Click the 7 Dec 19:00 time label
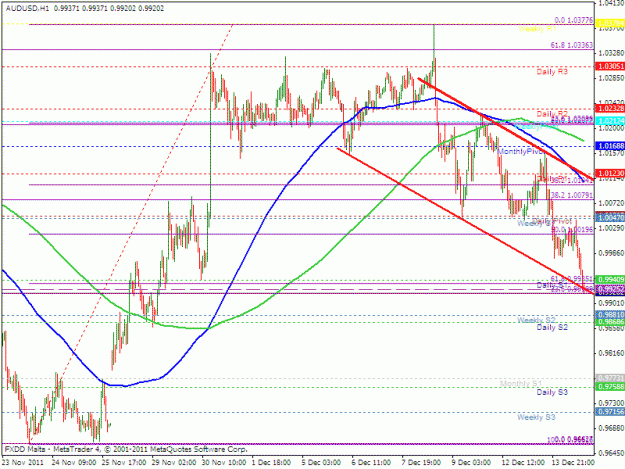Image resolution: width=625 pixels, height=469 pixels. click(421, 462)
